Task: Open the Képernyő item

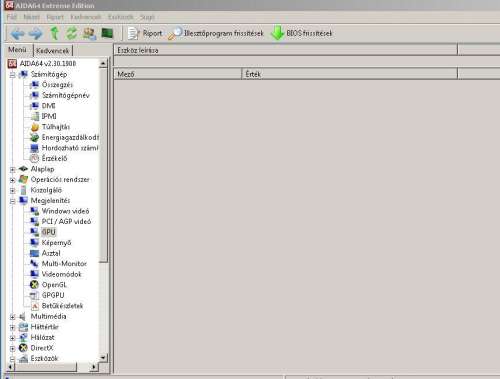Action: tap(56, 243)
